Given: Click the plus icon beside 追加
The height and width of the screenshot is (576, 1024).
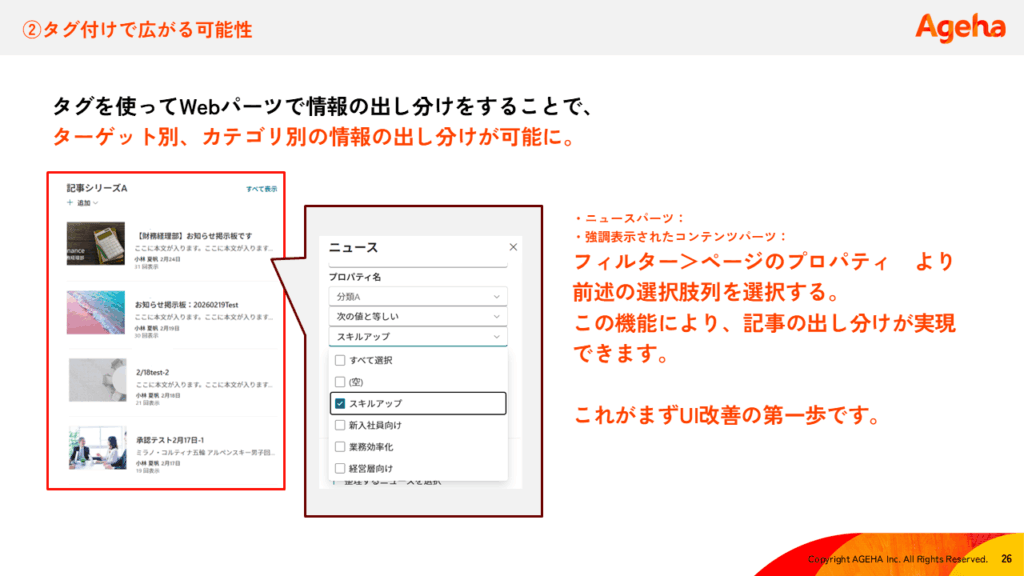Looking at the screenshot, I should [70, 203].
